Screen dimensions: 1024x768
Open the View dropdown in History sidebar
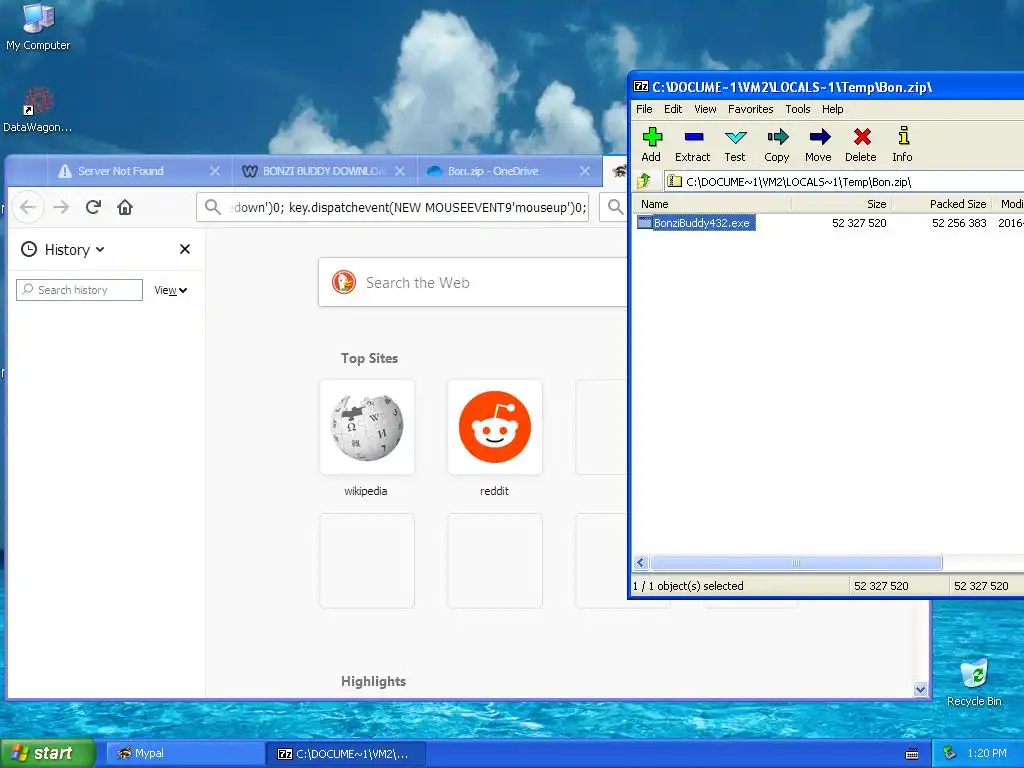pyautogui.click(x=170, y=290)
